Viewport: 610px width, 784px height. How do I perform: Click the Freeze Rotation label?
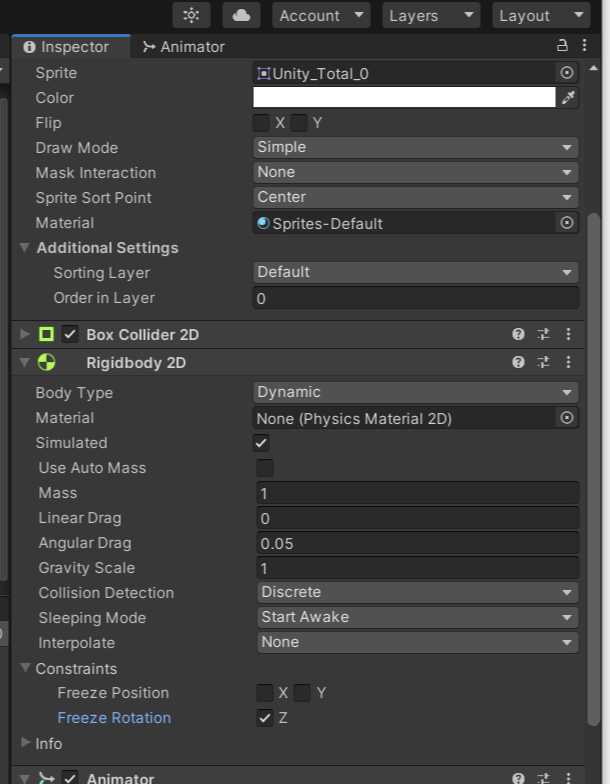(x=114, y=718)
